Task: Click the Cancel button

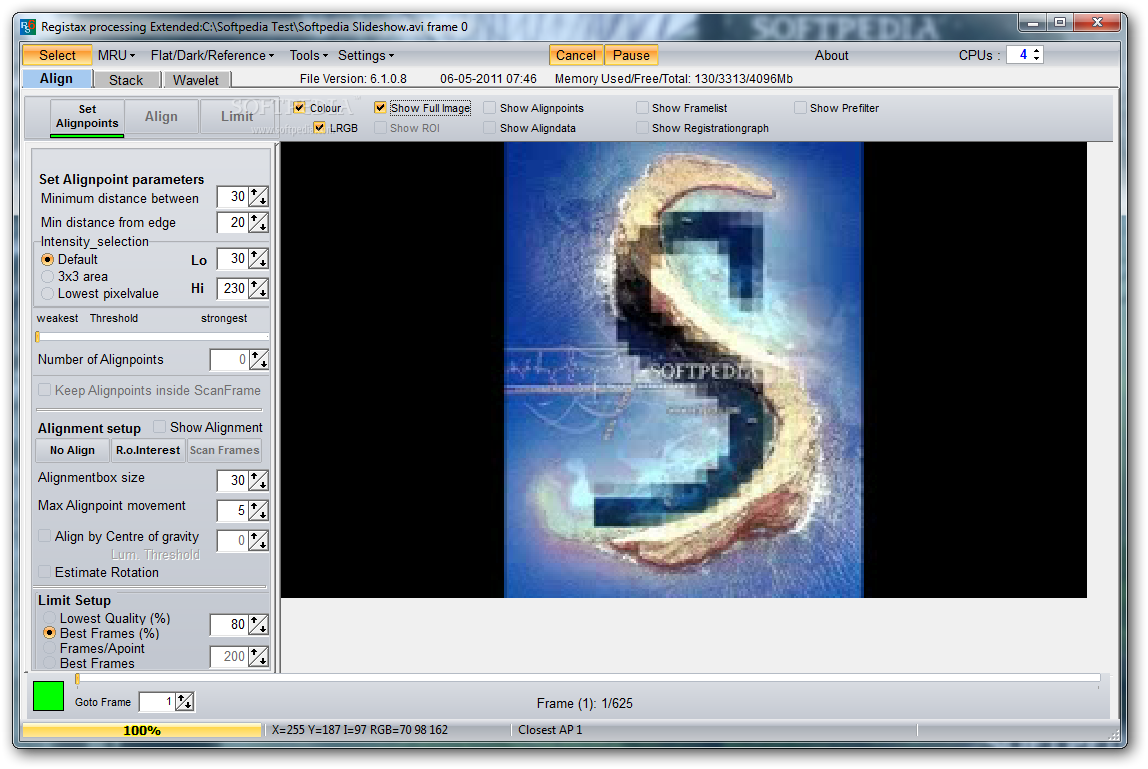Action: 575,56
